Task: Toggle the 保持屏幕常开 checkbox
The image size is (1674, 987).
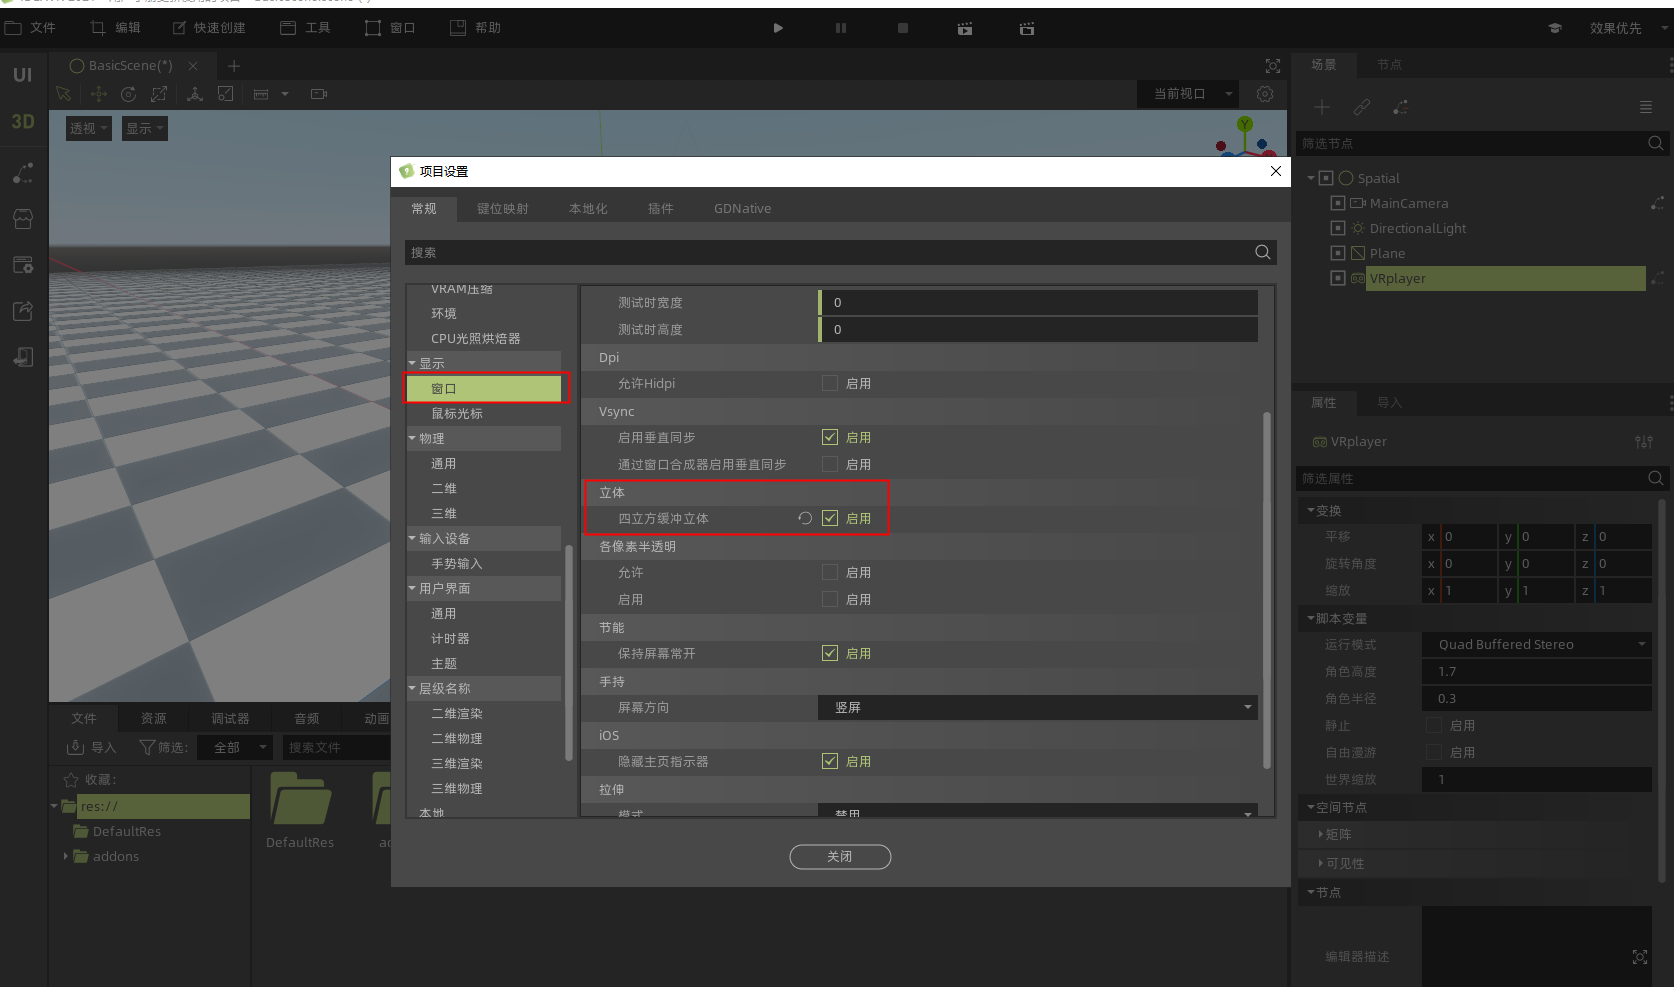Action: 830,653
